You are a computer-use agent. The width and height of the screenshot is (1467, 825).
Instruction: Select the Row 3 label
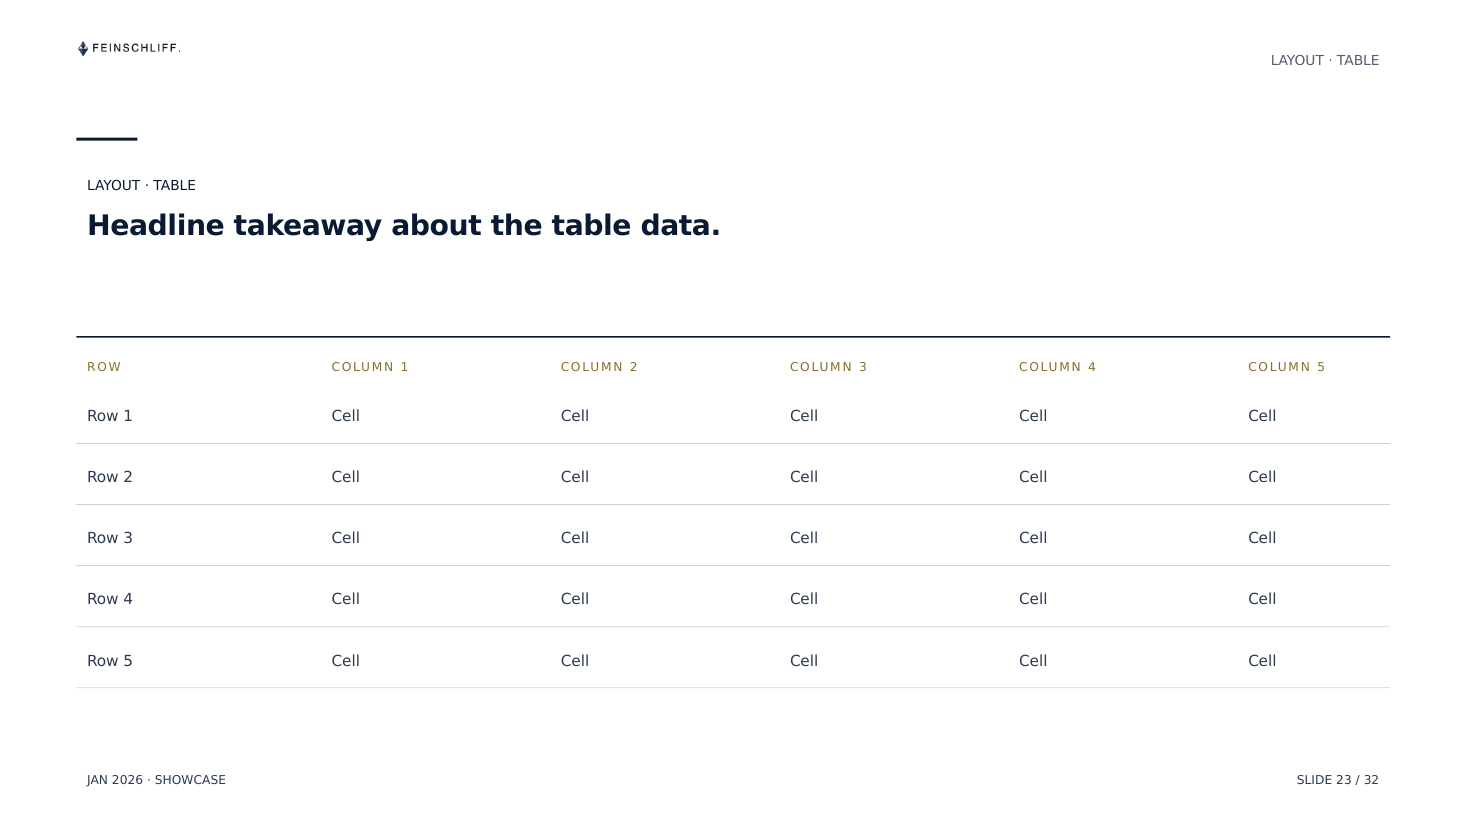coord(109,538)
